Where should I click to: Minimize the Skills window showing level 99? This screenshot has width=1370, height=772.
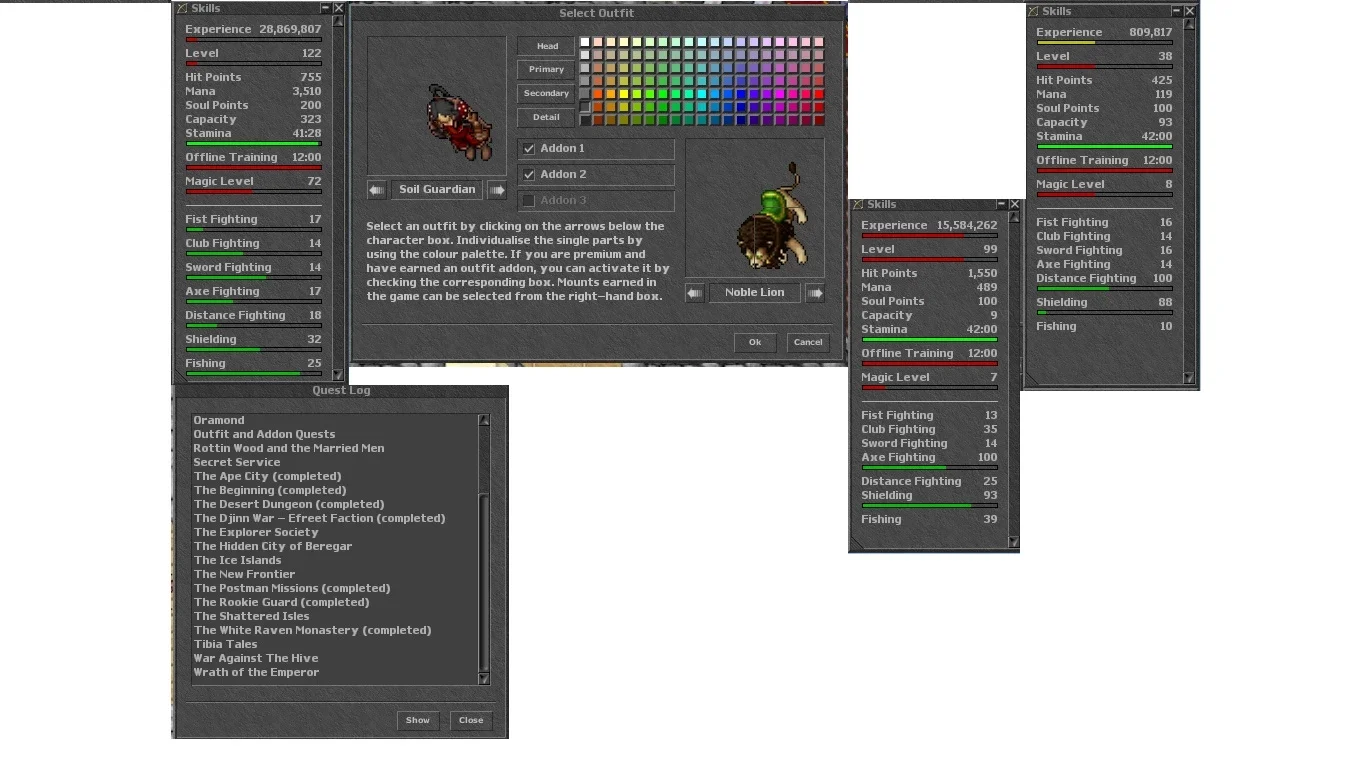pos(1001,204)
